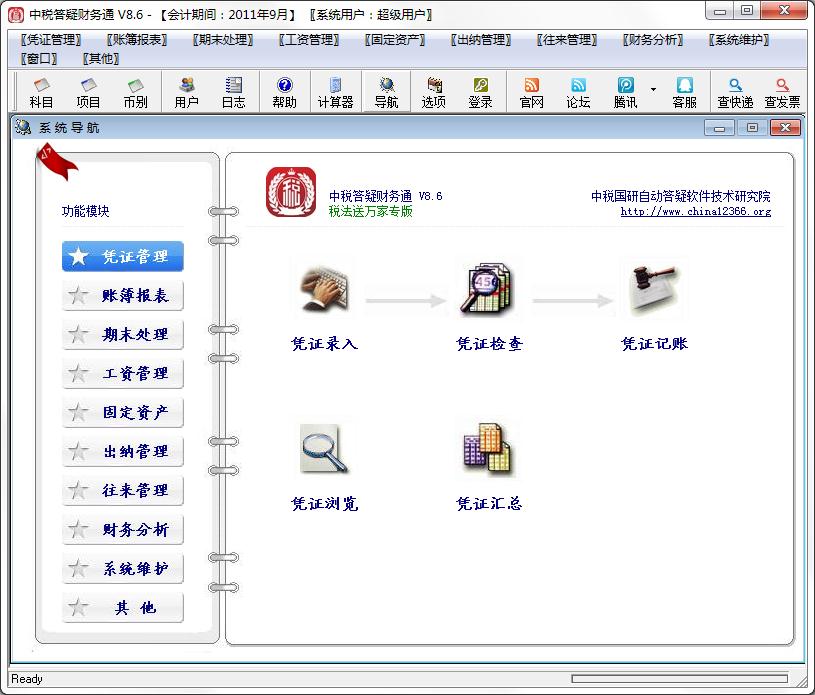Click the 系统导航 window title icon
Image resolution: width=815 pixels, height=695 pixels.
pos(23,127)
